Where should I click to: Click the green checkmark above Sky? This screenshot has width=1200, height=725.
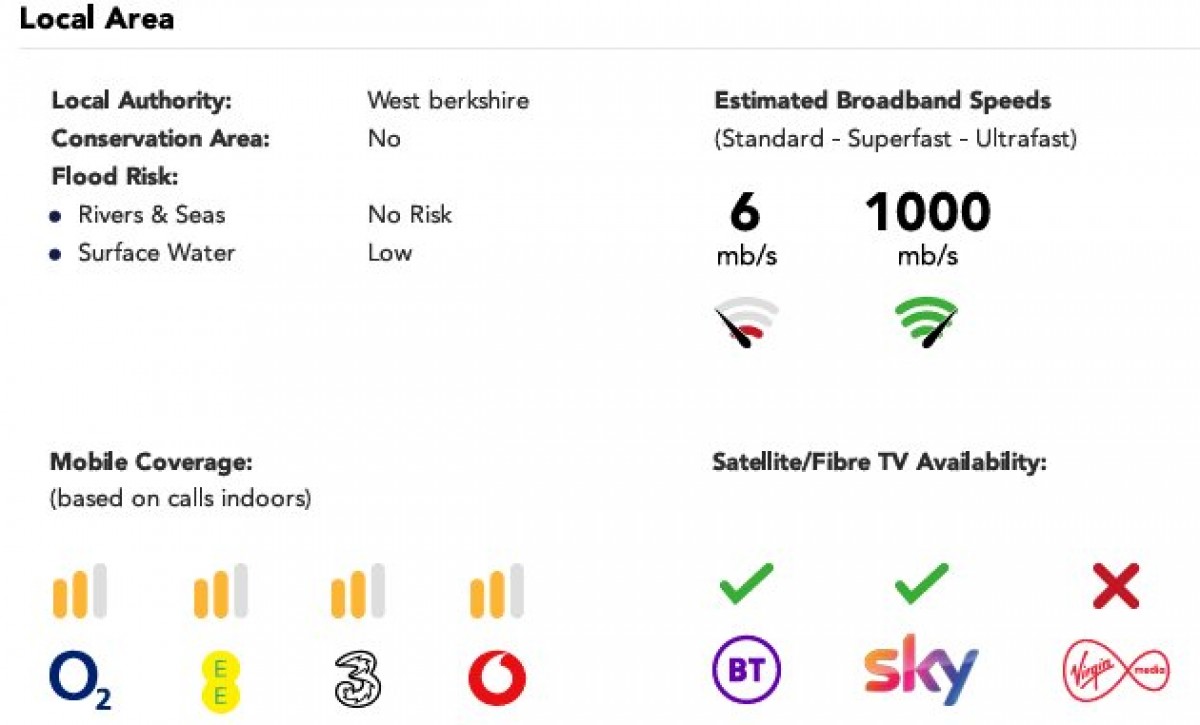(x=921, y=584)
